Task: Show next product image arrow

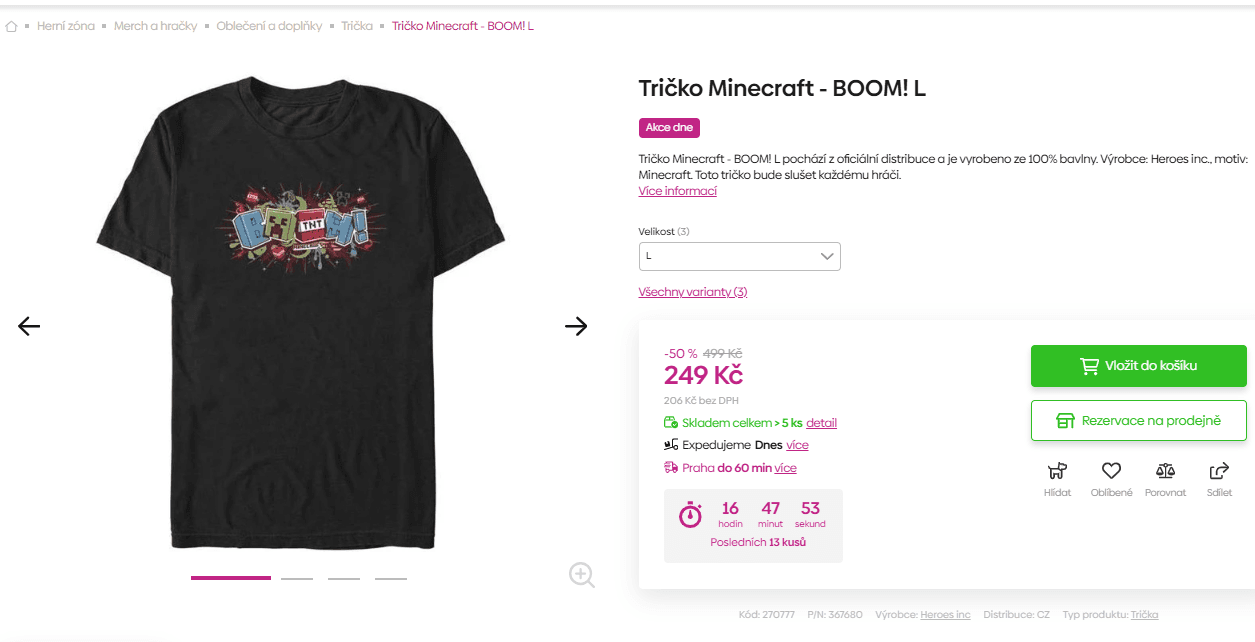Action: [576, 326]
